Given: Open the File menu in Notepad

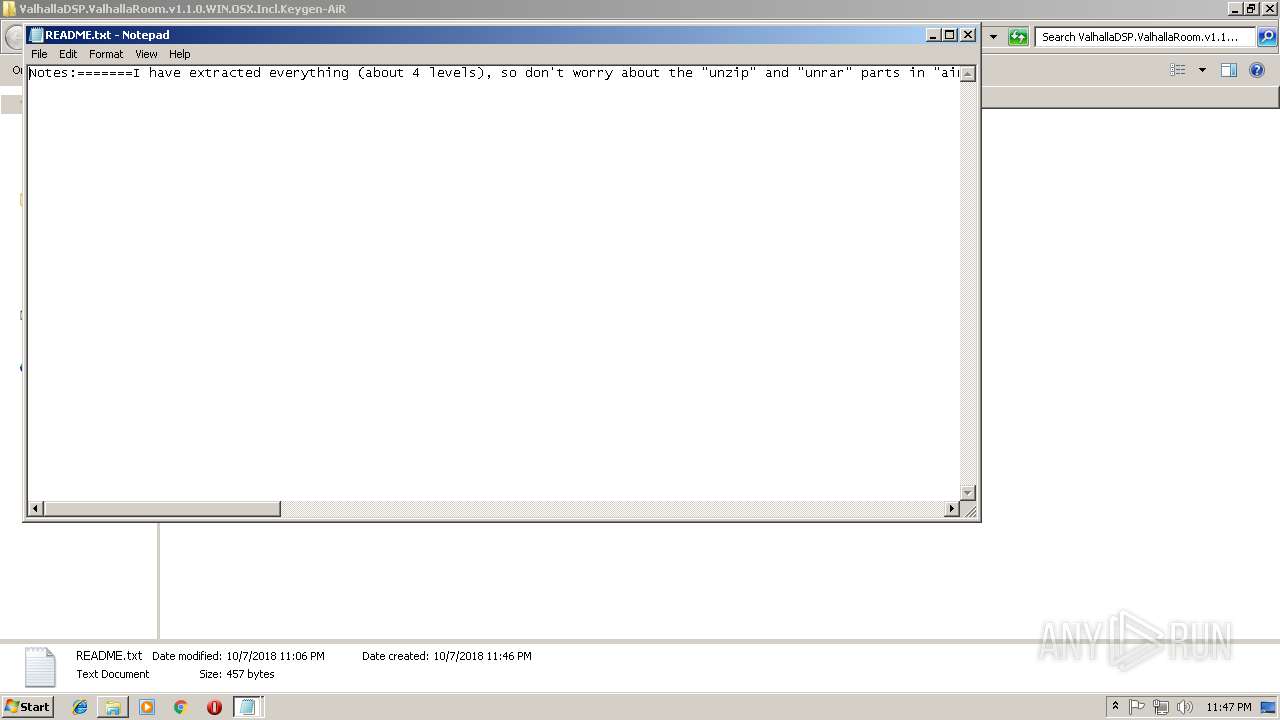Looking at the screenshot, I should click(39, 54).
